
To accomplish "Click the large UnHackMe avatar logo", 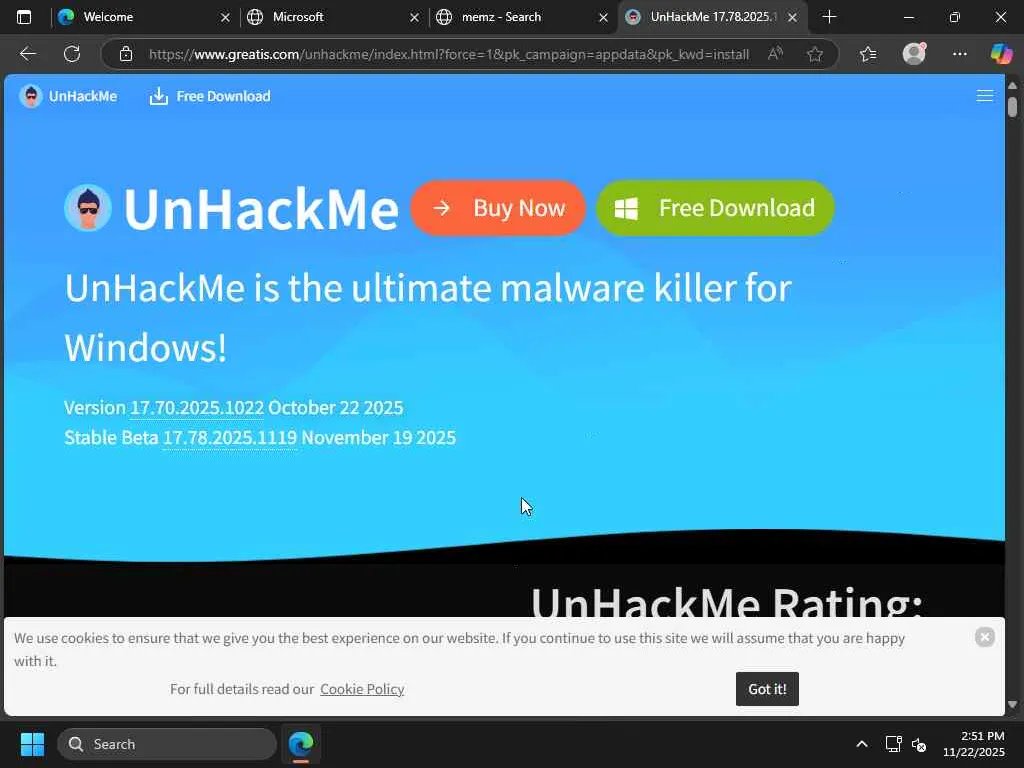I will point(88,208).
